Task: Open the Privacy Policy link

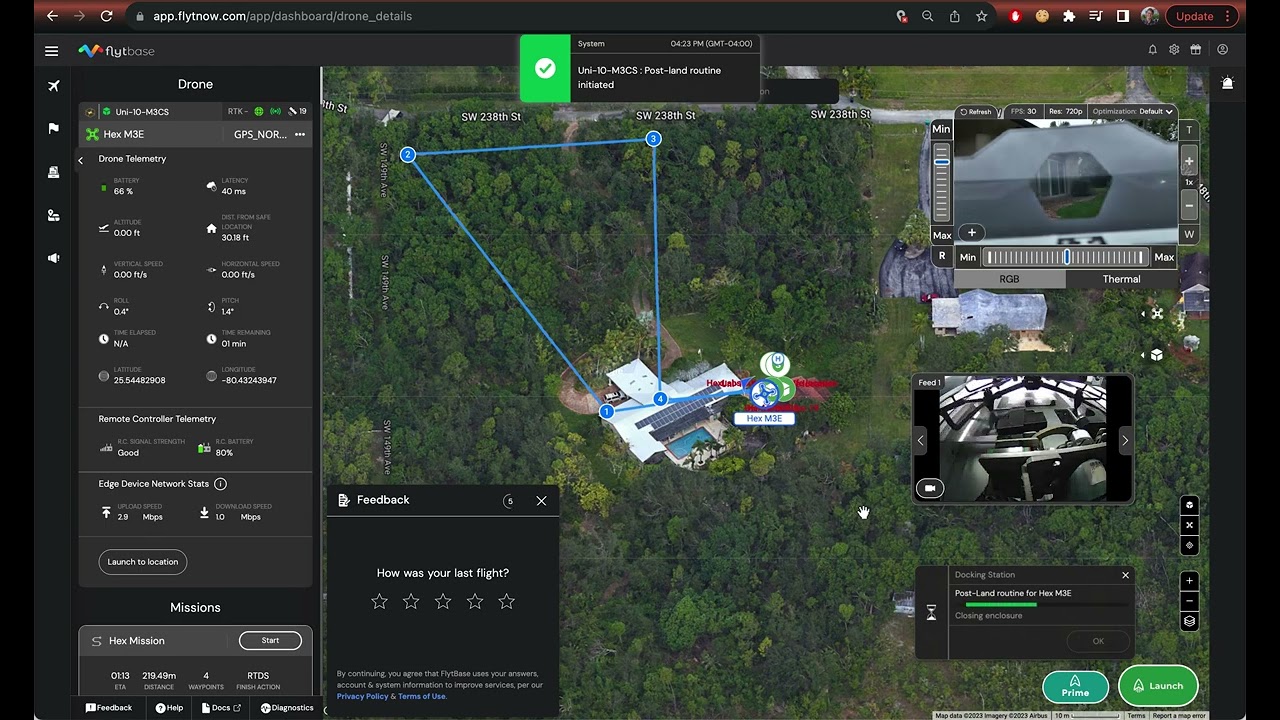Action: click(362, 696)
